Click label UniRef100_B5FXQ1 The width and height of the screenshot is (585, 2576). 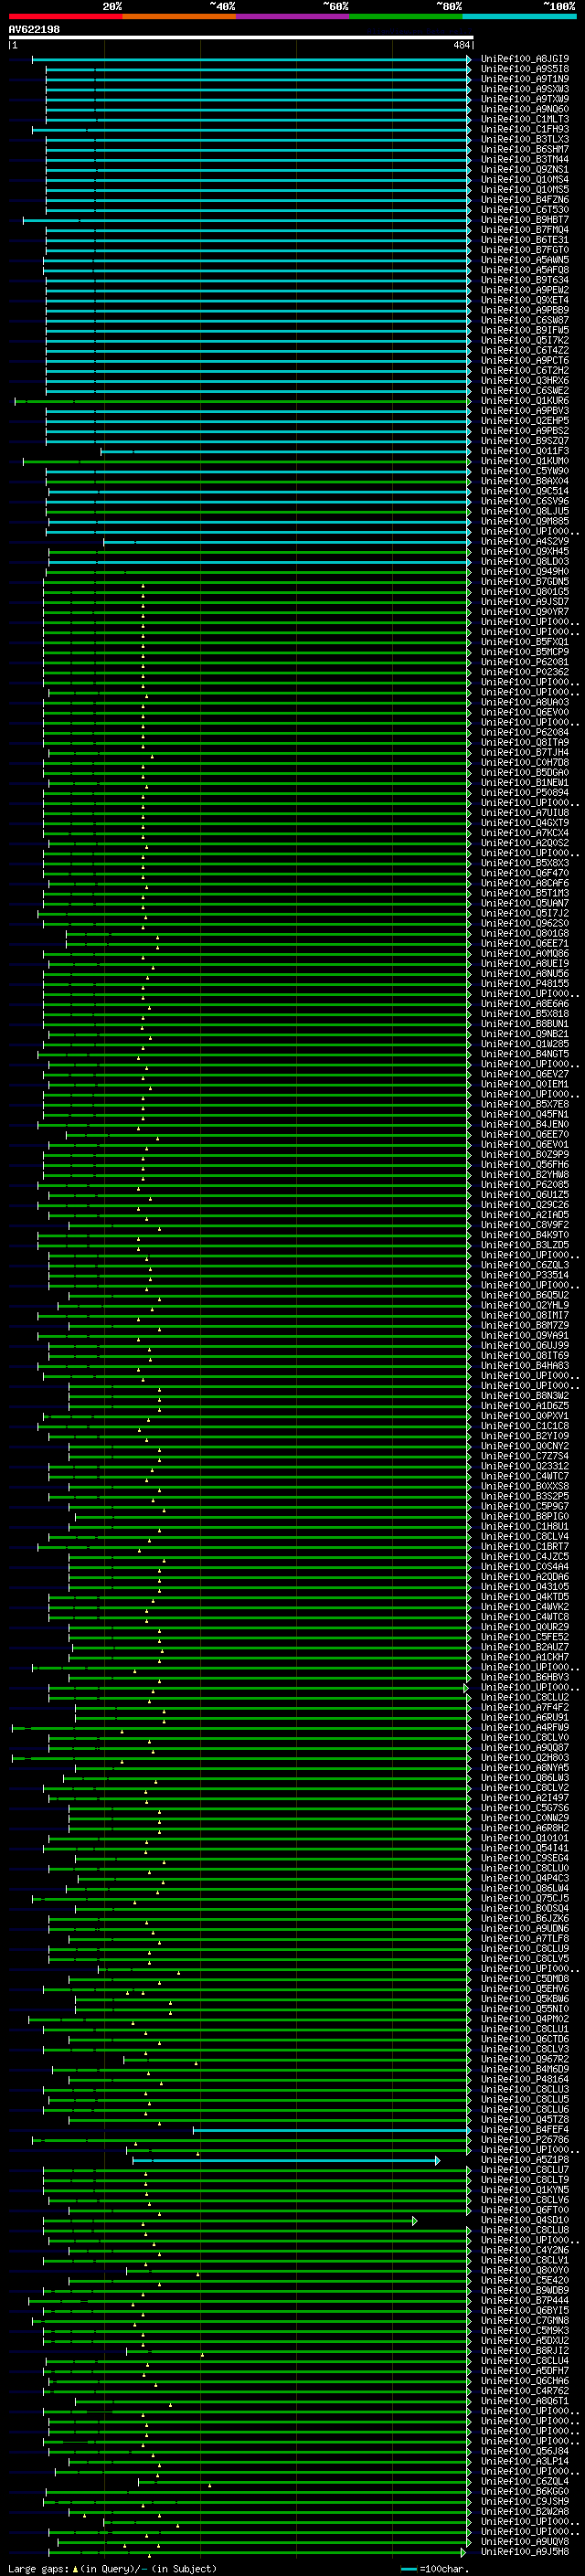coord(525,642)
